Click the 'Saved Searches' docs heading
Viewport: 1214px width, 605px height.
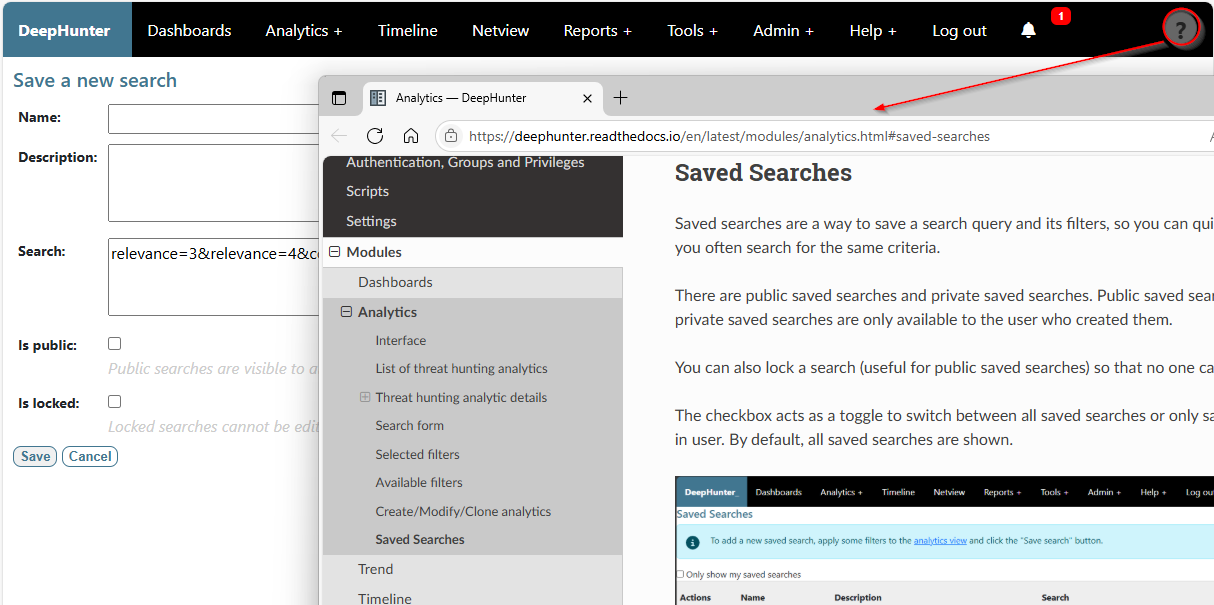[763, 173]
